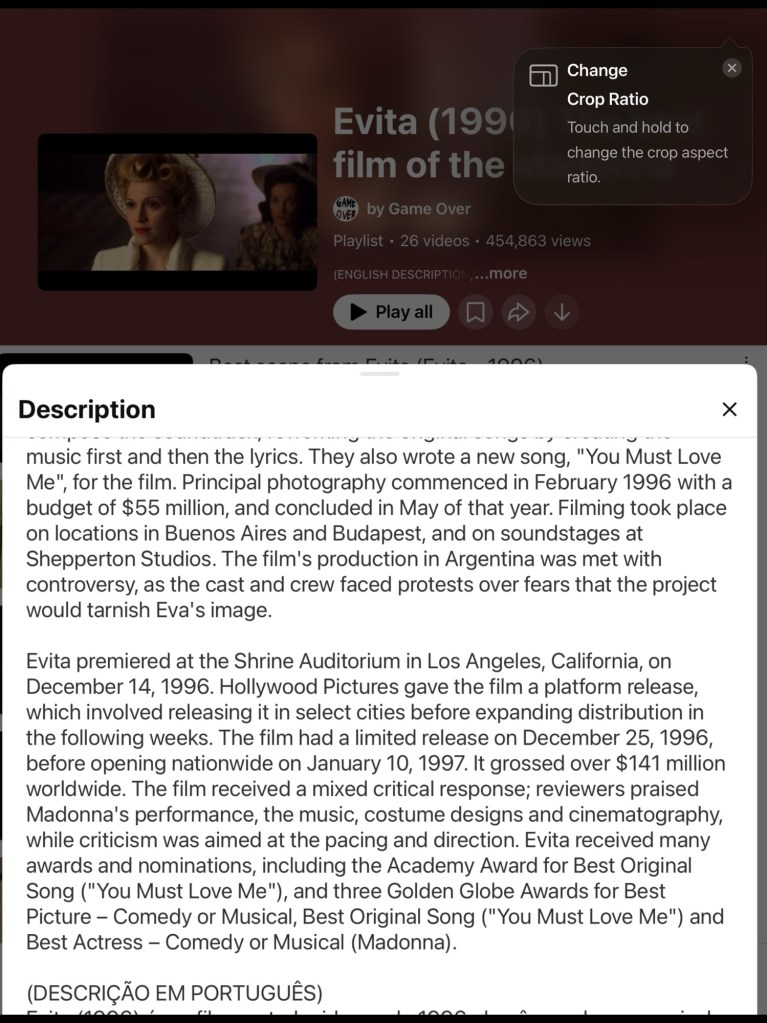Close the Description panel
Screen dimensions: 767x1023
tap(729, 409)
